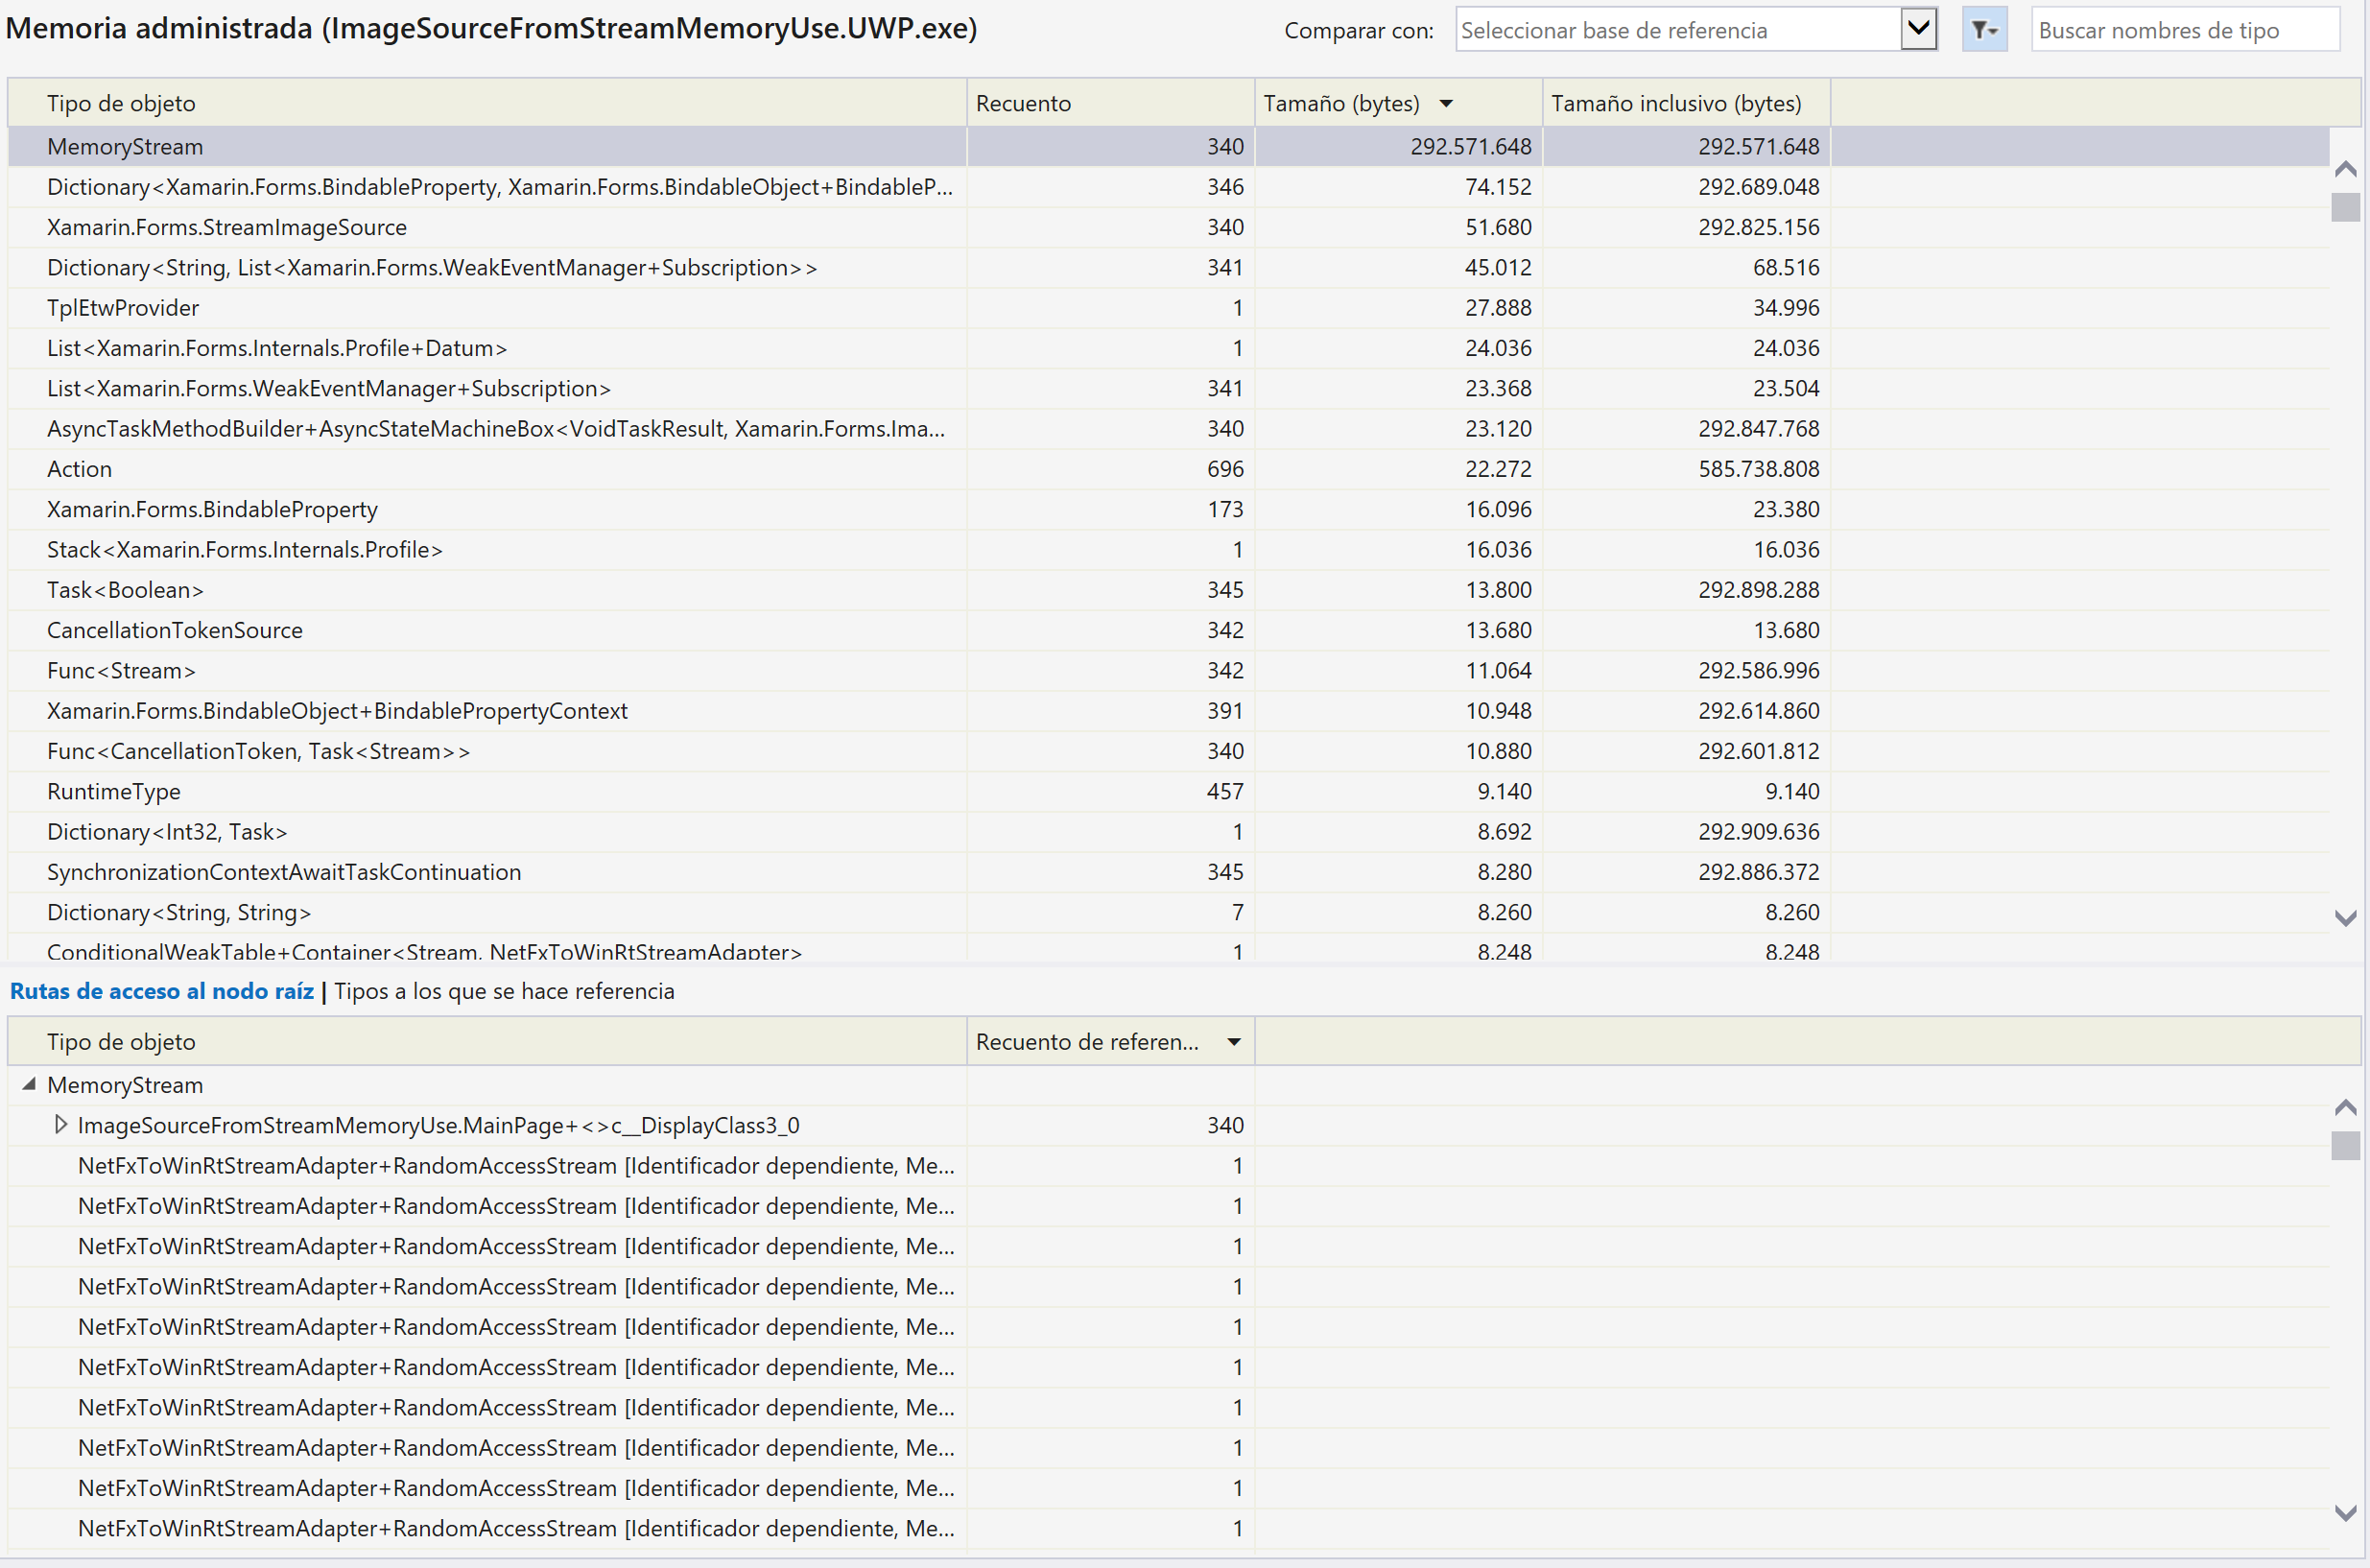Open the Comparar con dropdown

1917,29
